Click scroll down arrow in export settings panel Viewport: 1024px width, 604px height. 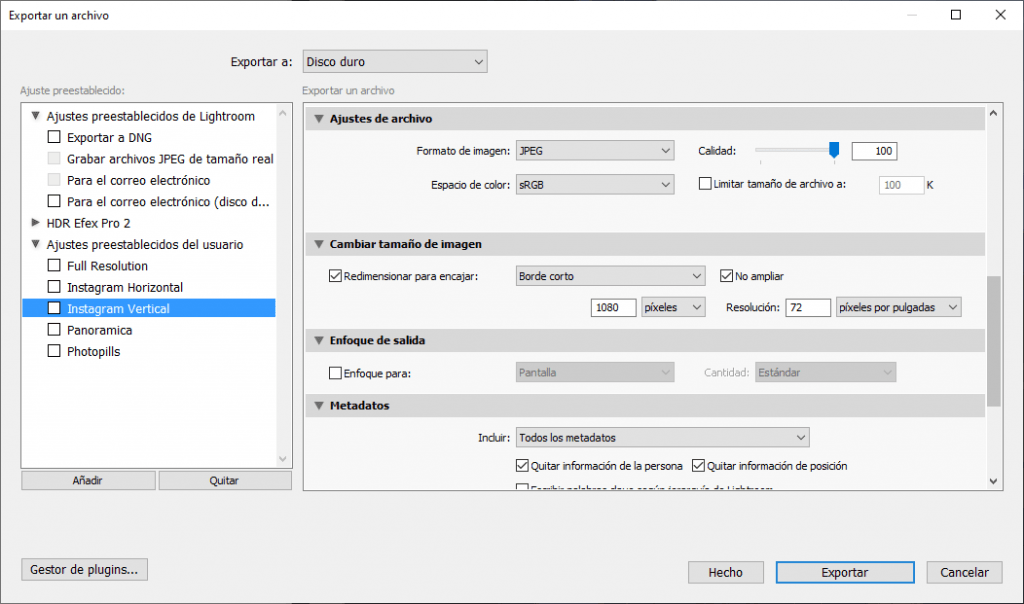tap(993, 481)
